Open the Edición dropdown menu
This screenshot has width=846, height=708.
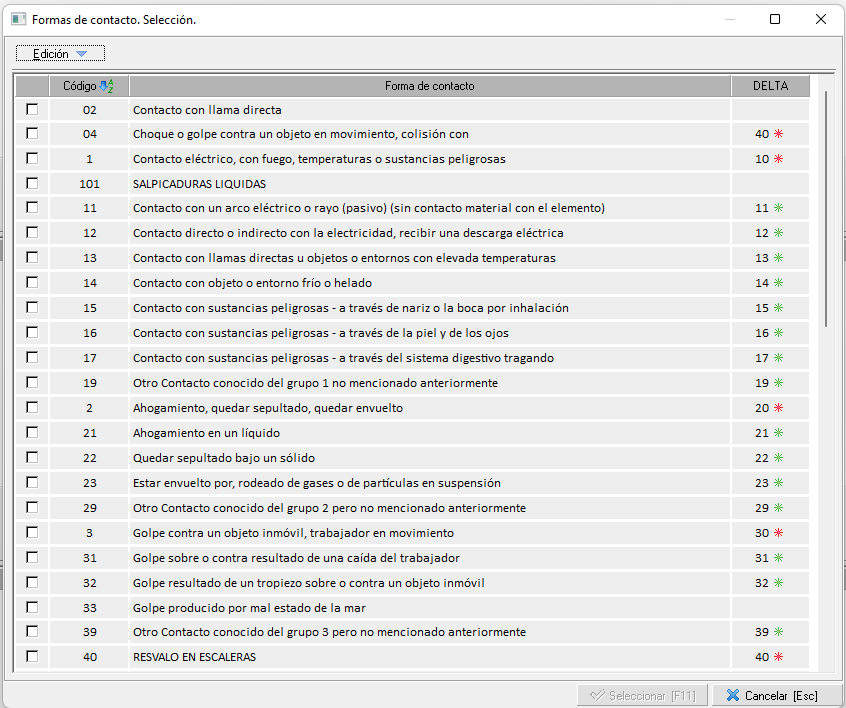(x=61, y=54)
